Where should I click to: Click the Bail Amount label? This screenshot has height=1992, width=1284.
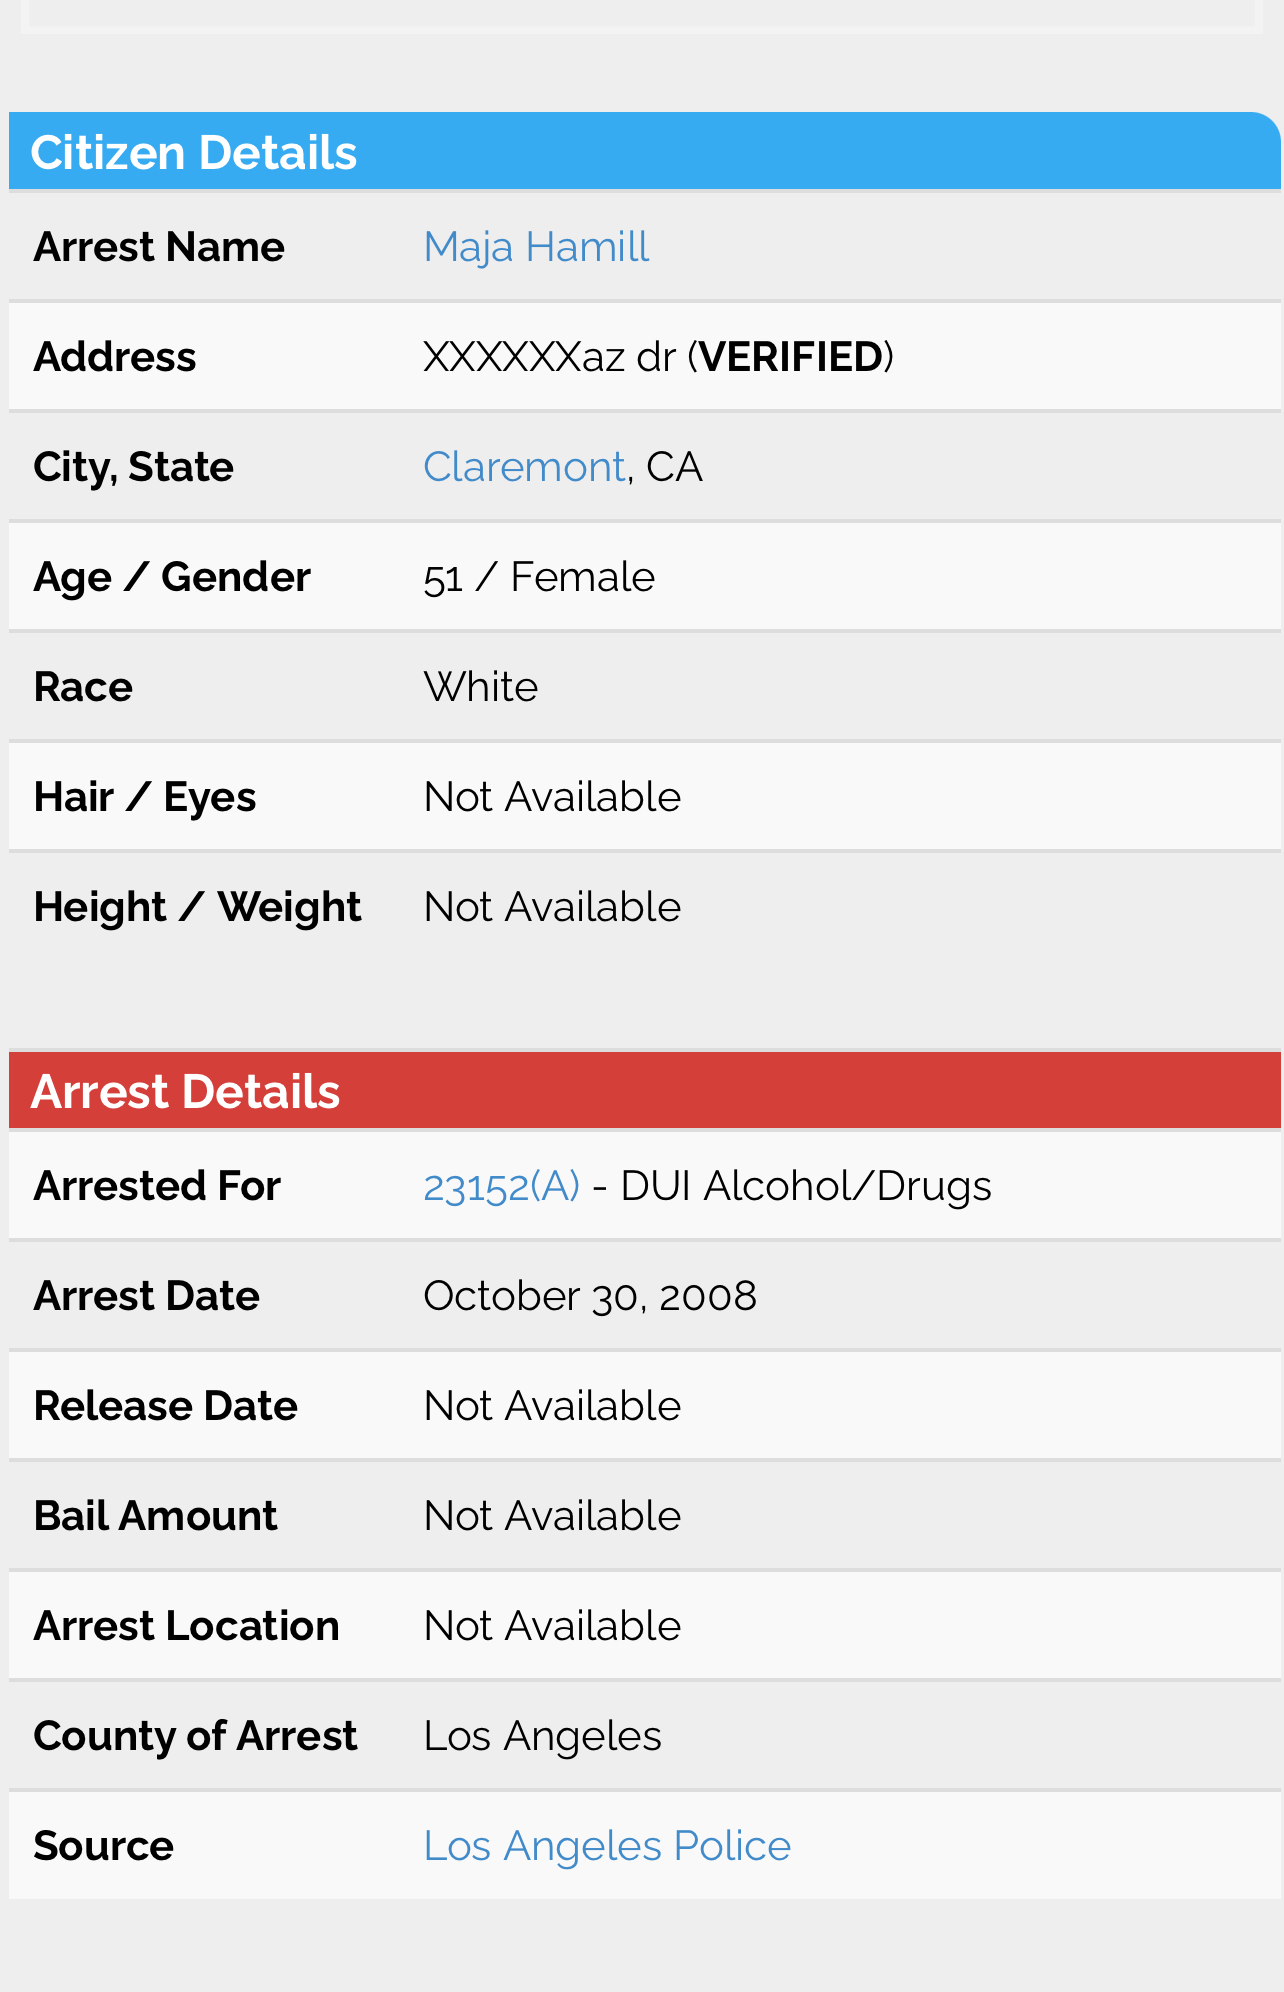pyautogui.click(x=155, y=1516)
